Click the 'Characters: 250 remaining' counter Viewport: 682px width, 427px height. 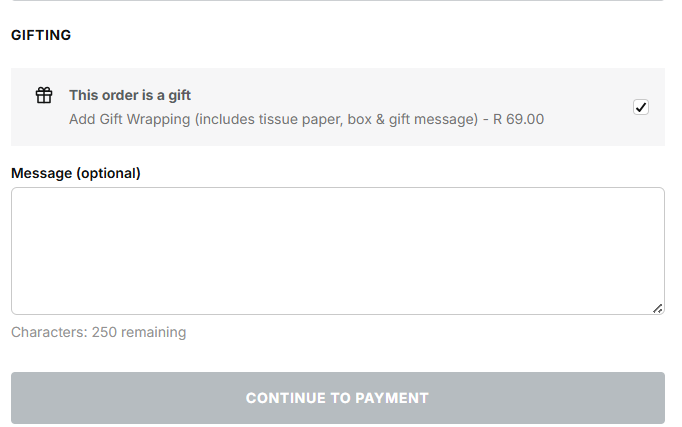click(98, 332)
